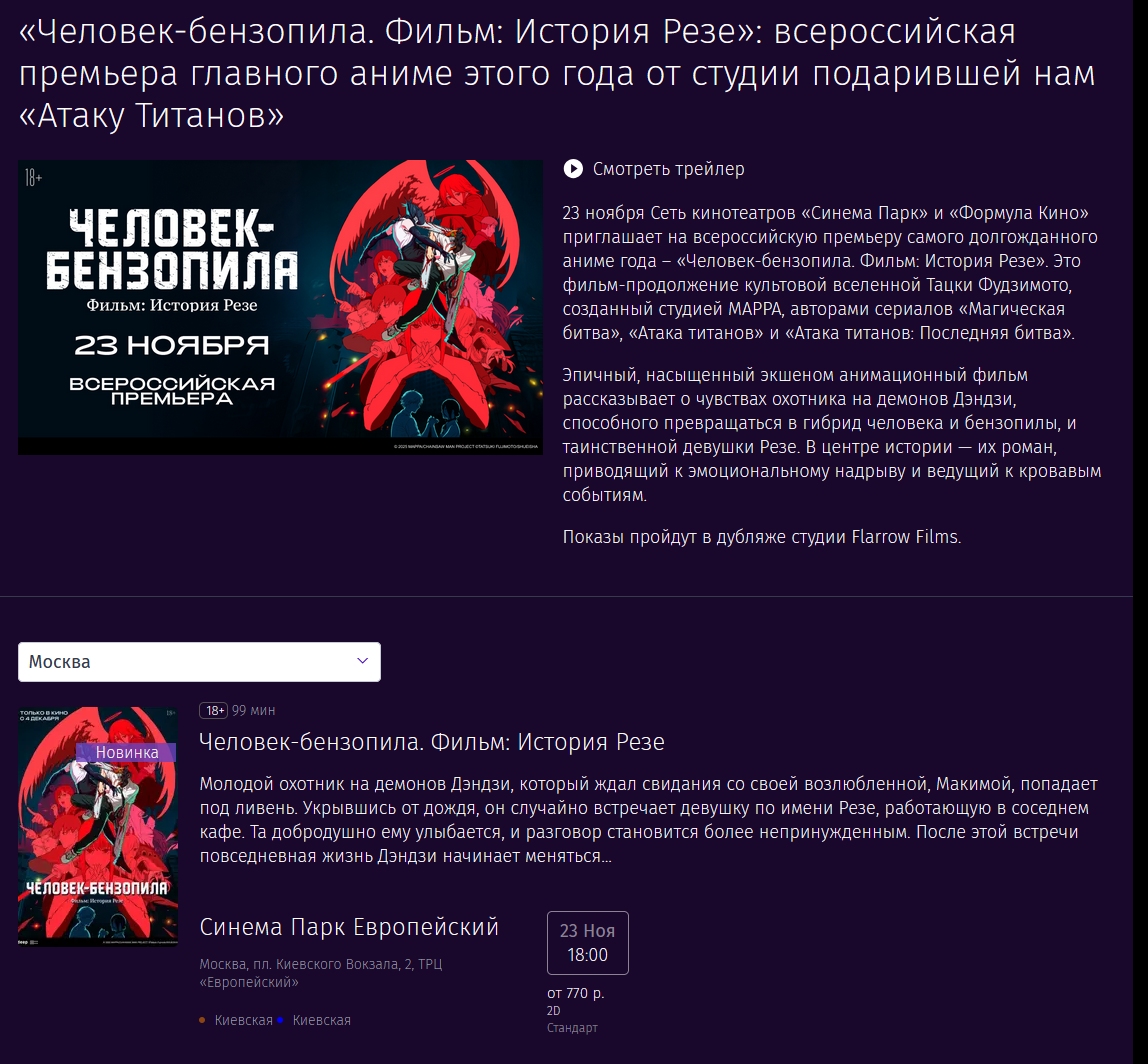Click the second Киевская metro station label
The width and height of the screenshot is (1148, 1064).
[321, 1020]
